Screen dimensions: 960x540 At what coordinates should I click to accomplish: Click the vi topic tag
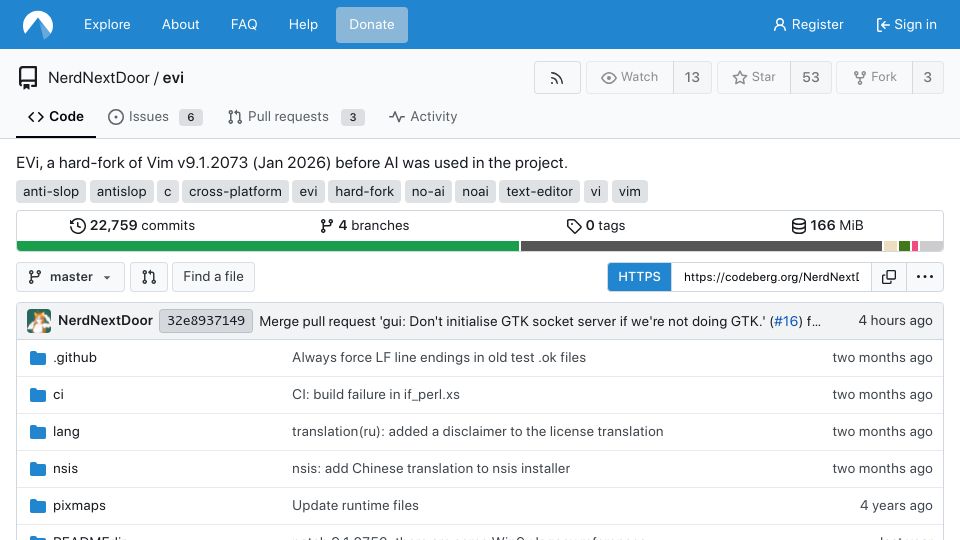click(596, 192)
